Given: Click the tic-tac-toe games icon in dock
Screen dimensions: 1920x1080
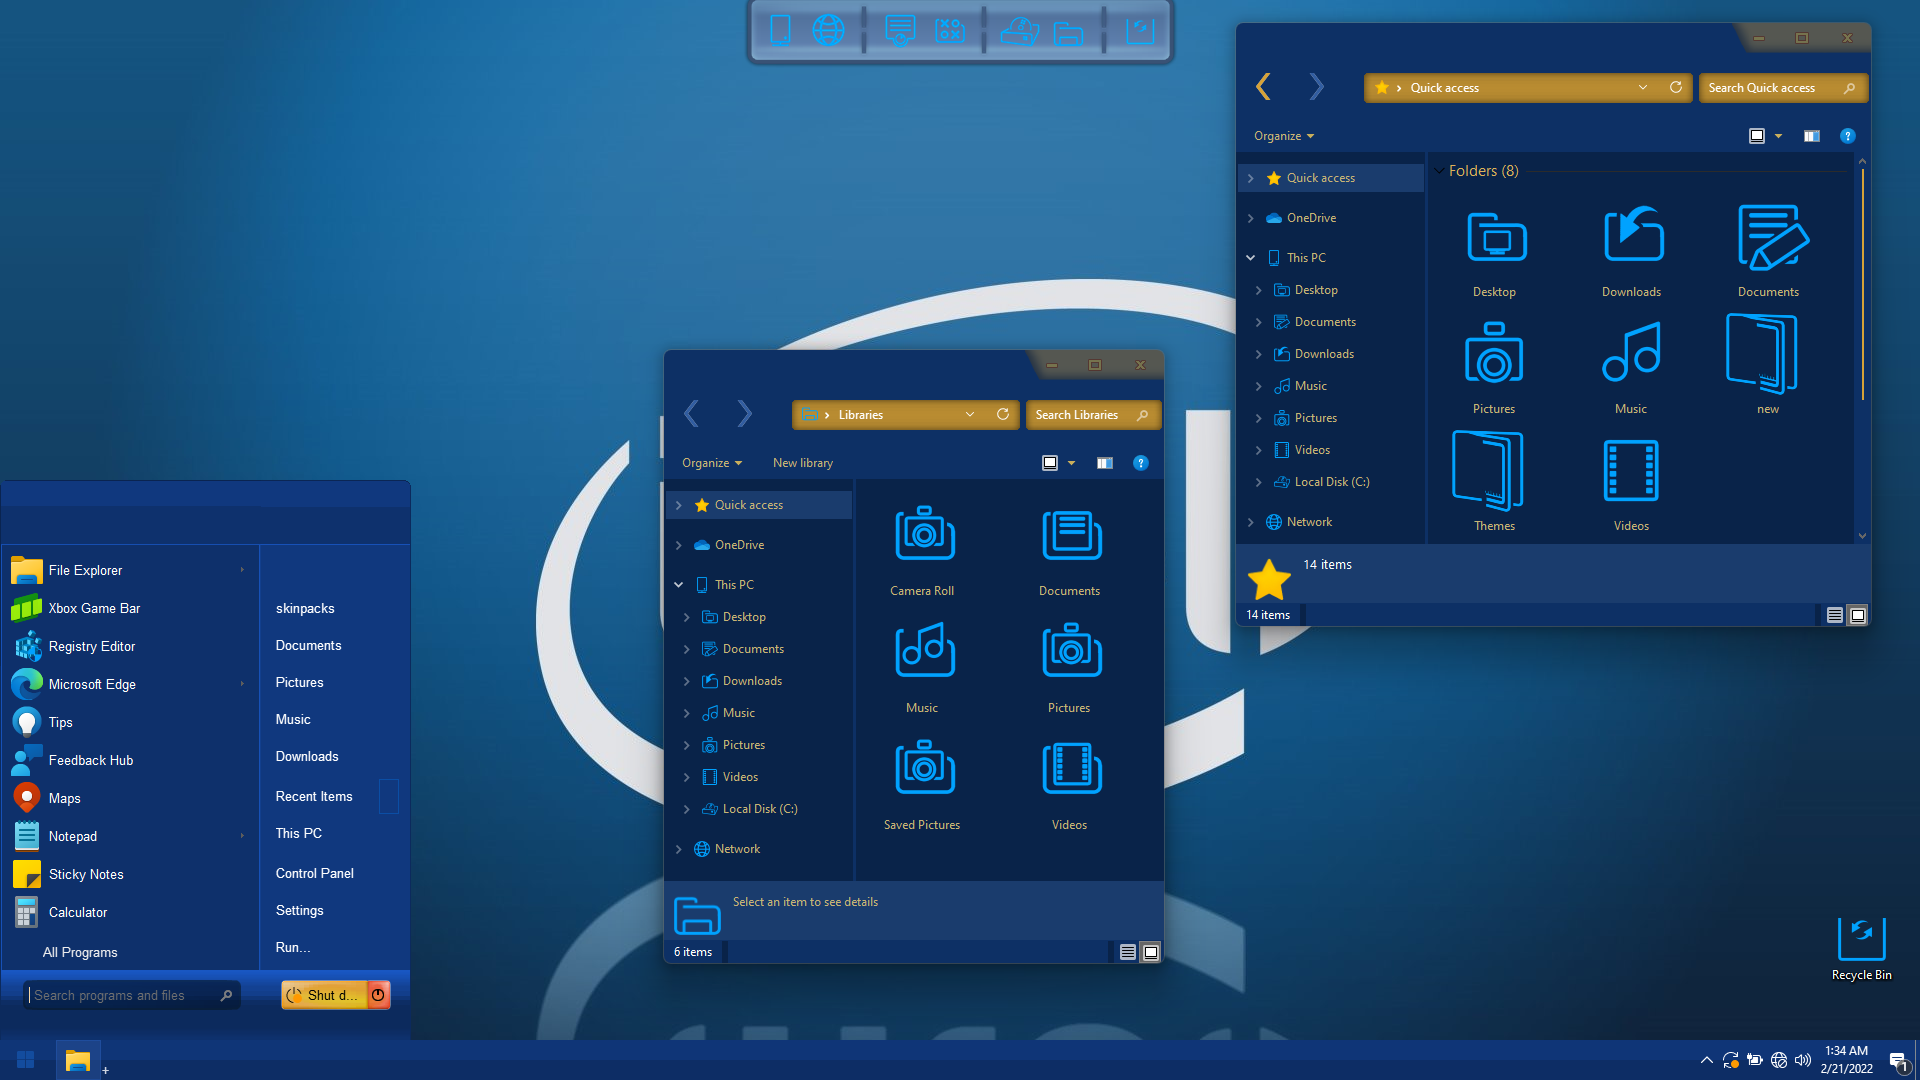Looking at the screenshot, I should click(949, 31).
